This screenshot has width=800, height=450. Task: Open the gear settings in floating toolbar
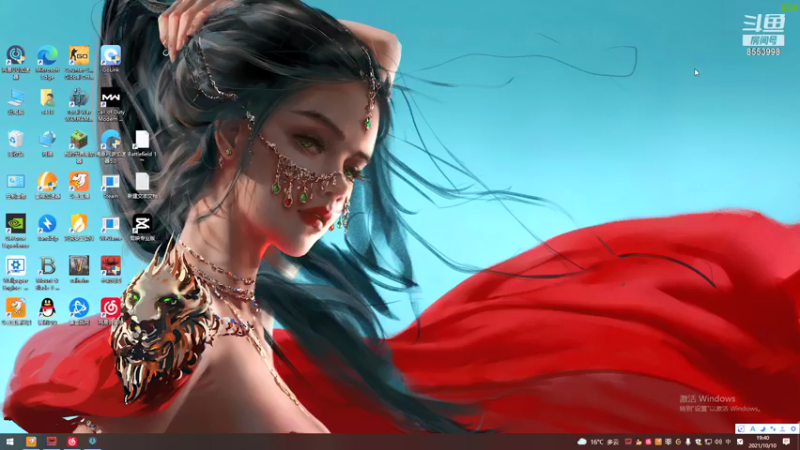pyautogui.click(x=793, y=429)
